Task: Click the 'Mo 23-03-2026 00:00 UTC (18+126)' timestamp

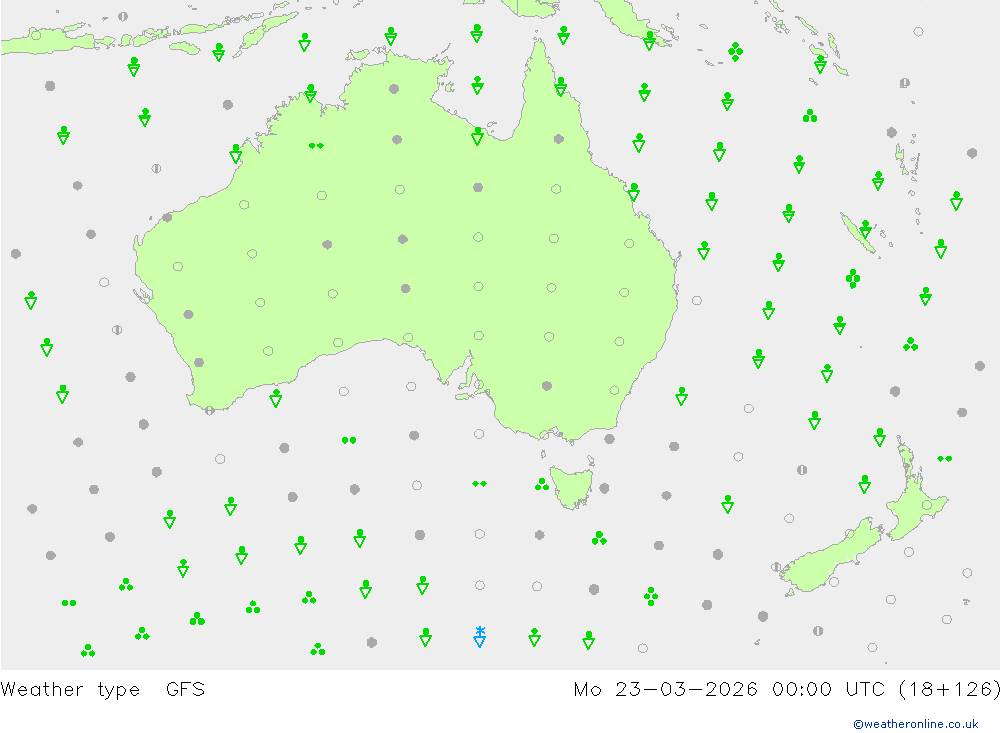Action: click(786, 689)
